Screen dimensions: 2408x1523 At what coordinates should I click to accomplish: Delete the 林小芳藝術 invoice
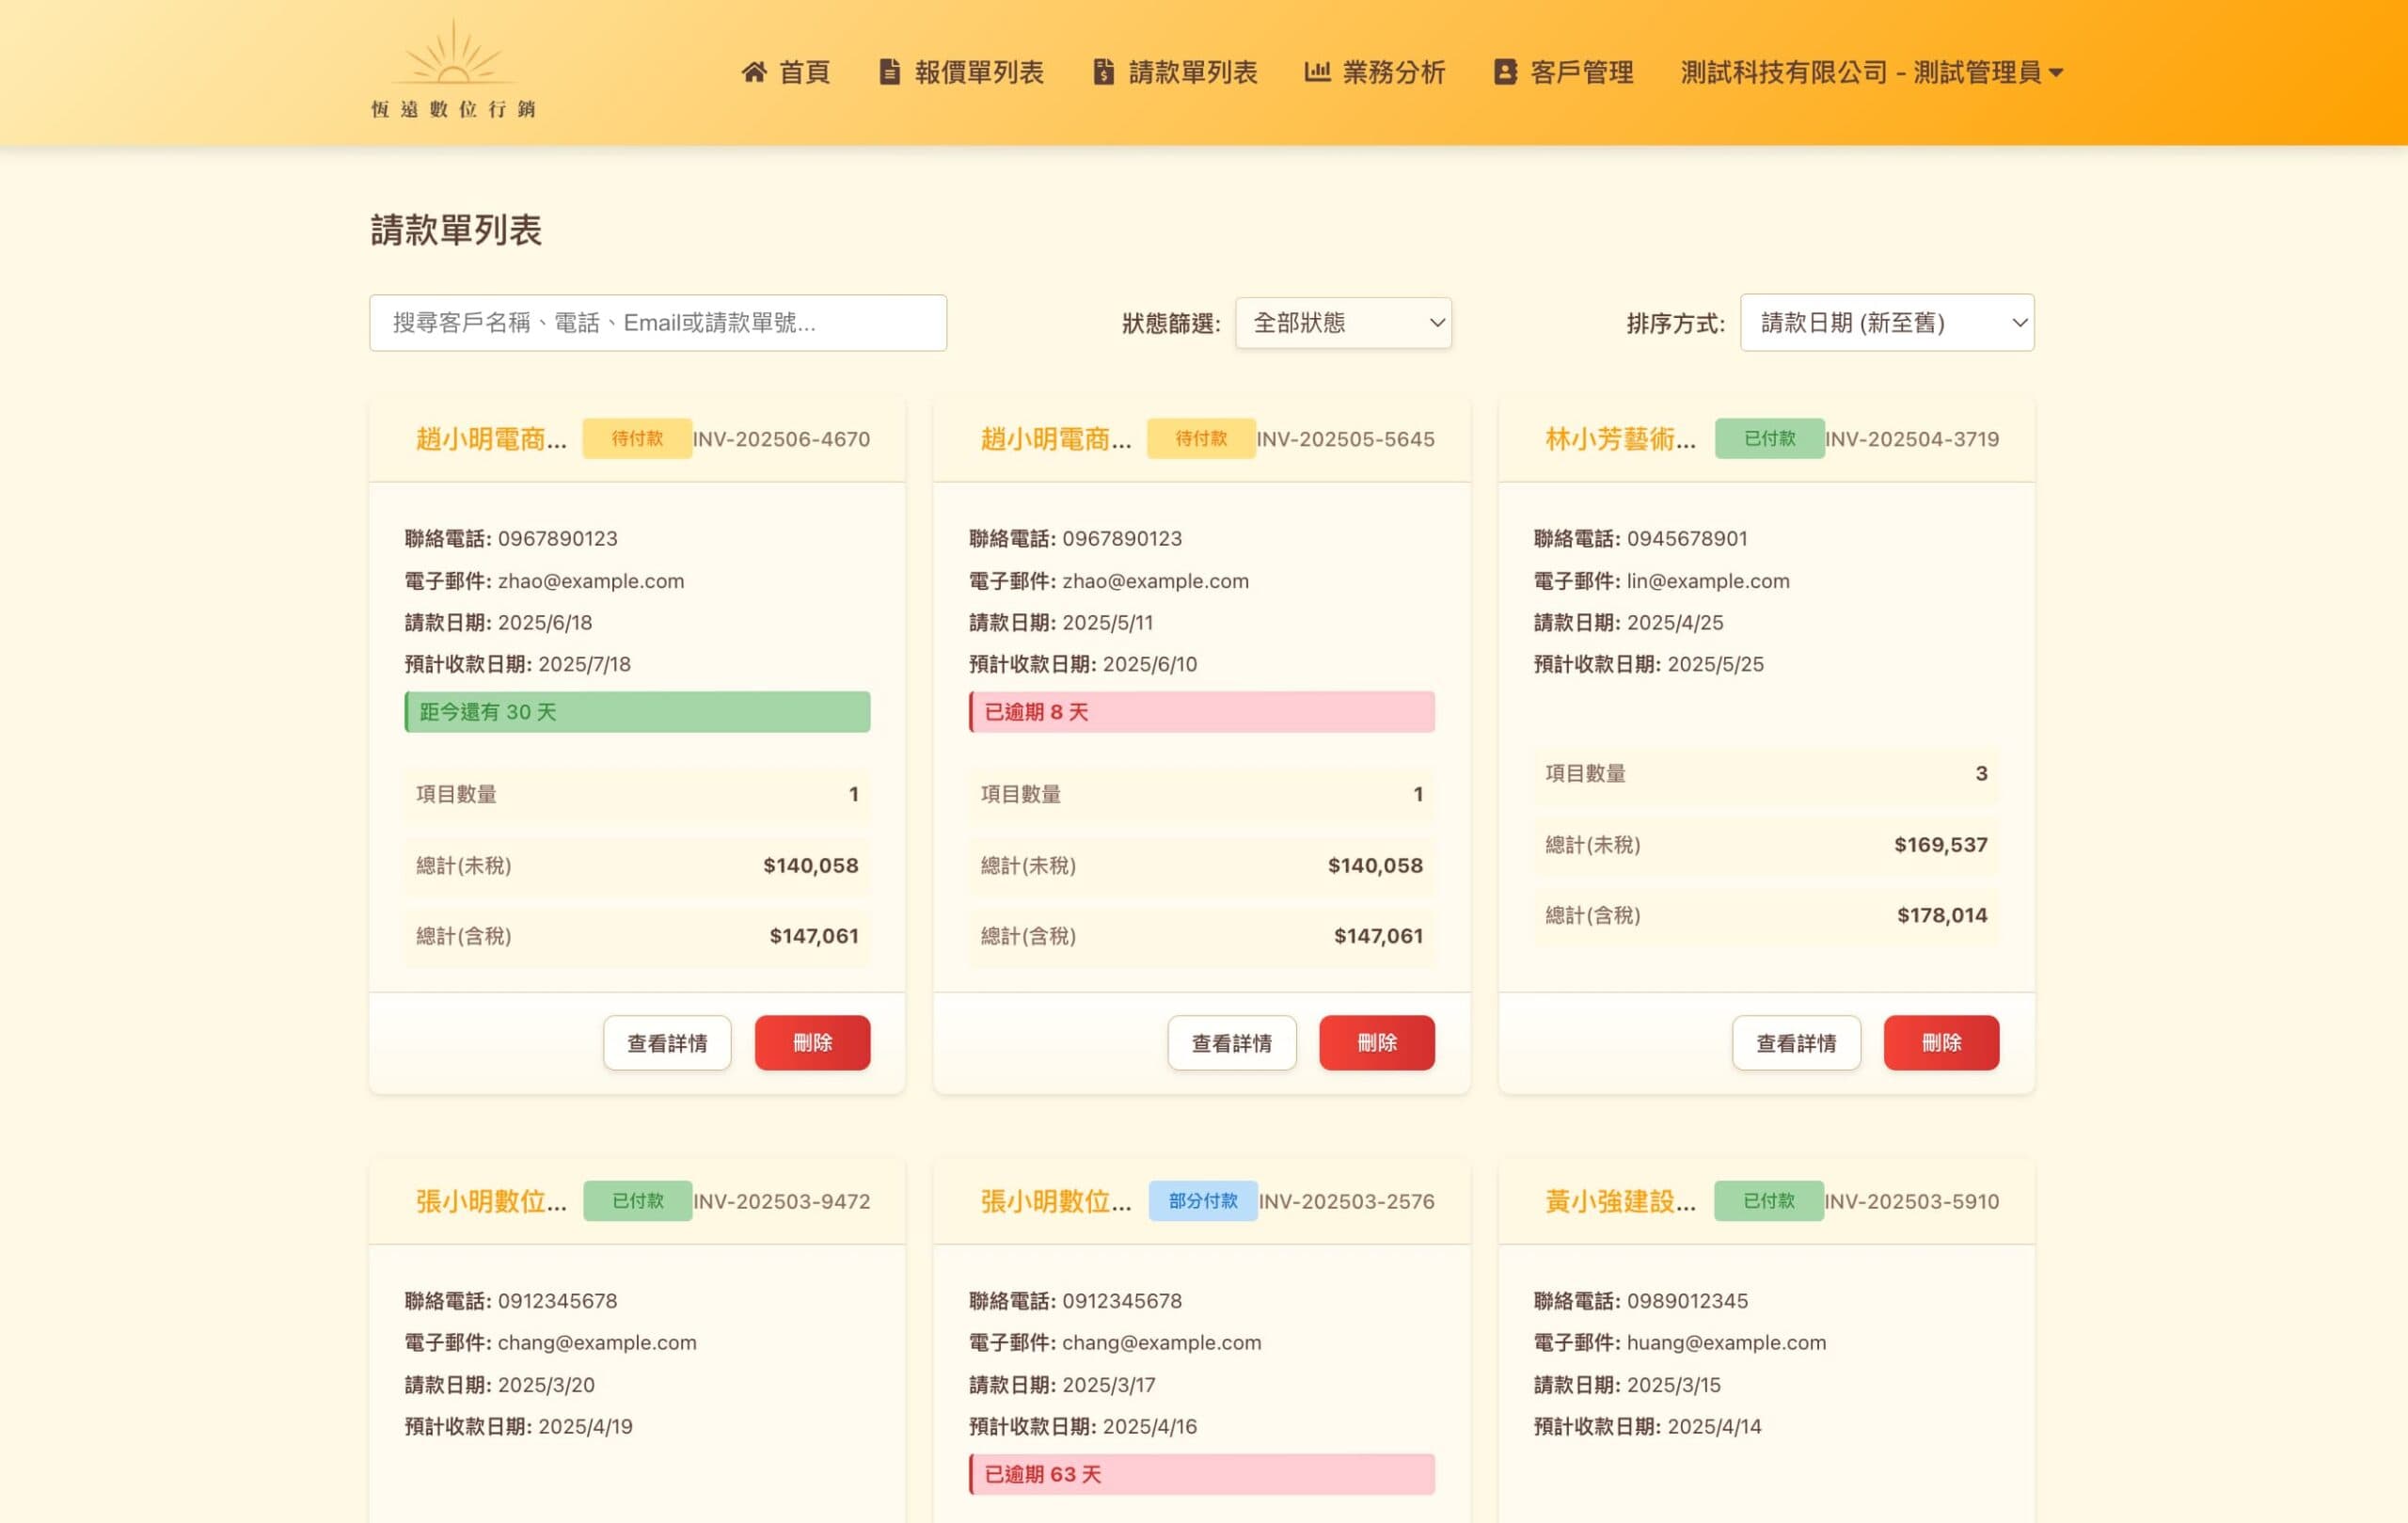pyautogui.click(x=1941, y=1042)
